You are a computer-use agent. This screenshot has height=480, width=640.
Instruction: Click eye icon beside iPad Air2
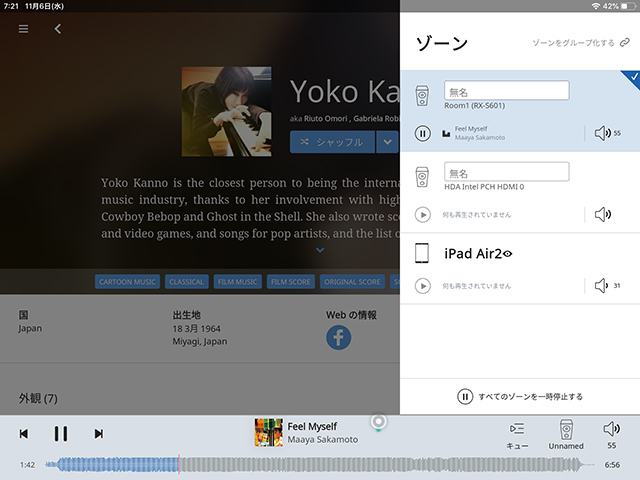pos(507,254)
